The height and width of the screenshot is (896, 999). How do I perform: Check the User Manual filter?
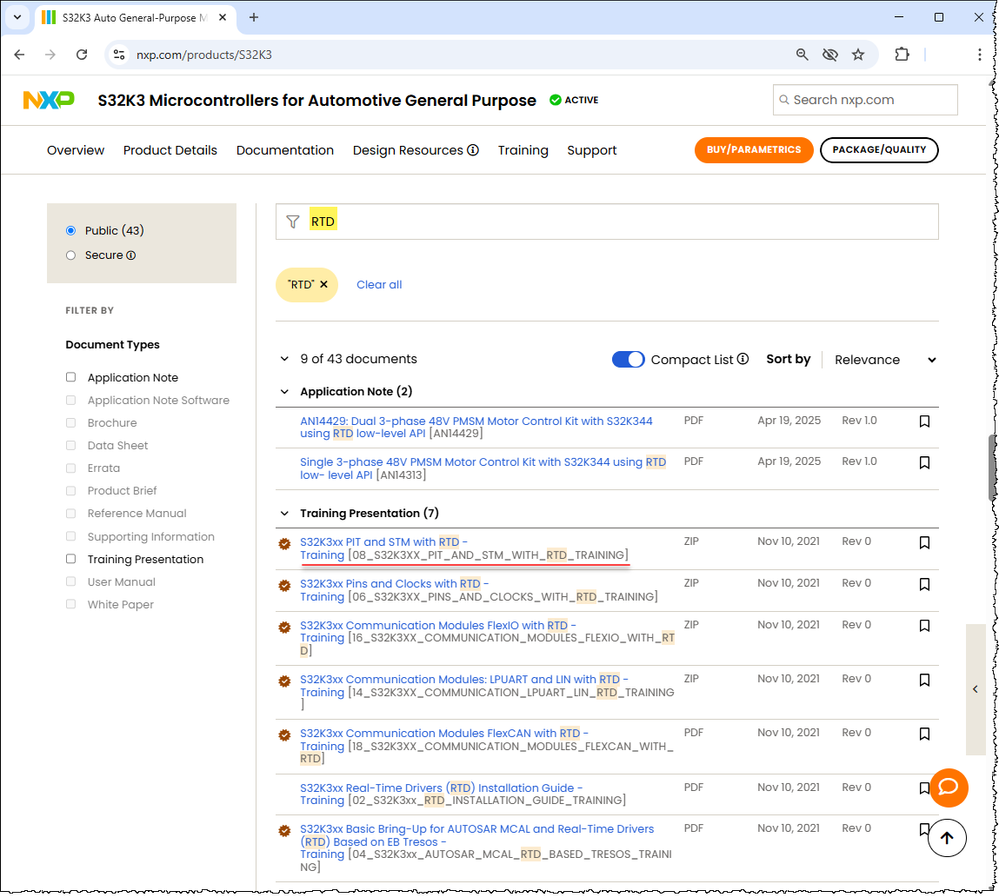71,582
